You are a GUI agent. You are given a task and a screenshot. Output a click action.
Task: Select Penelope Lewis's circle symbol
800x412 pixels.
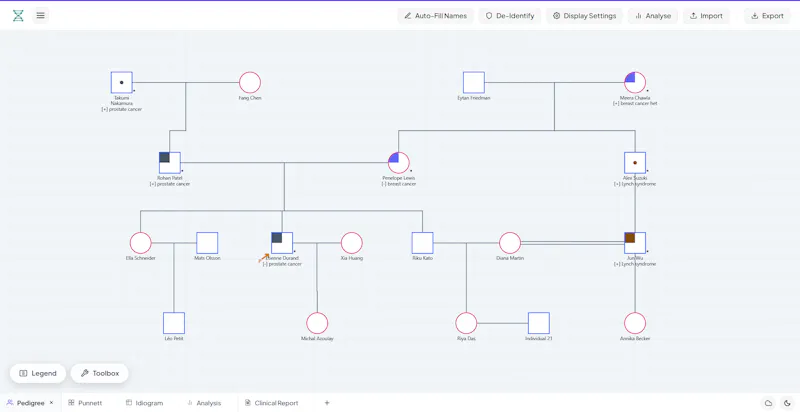(x=398, y=163)
